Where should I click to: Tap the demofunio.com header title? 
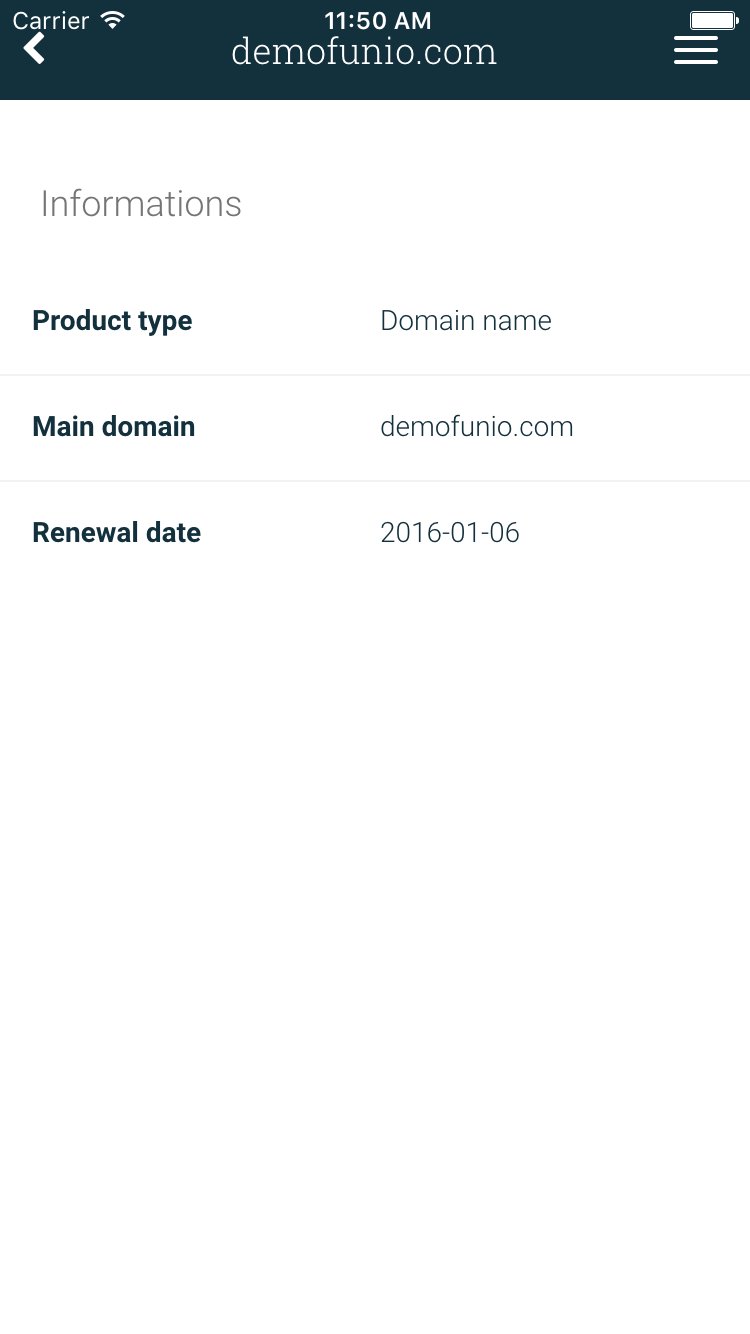[364, 51]
